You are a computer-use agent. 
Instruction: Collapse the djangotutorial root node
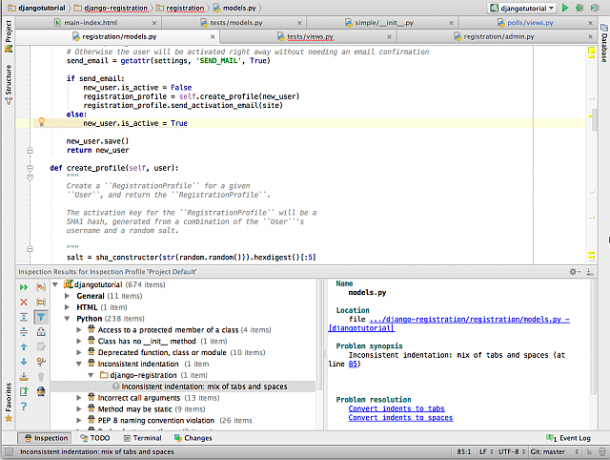[x=56, y=284]
